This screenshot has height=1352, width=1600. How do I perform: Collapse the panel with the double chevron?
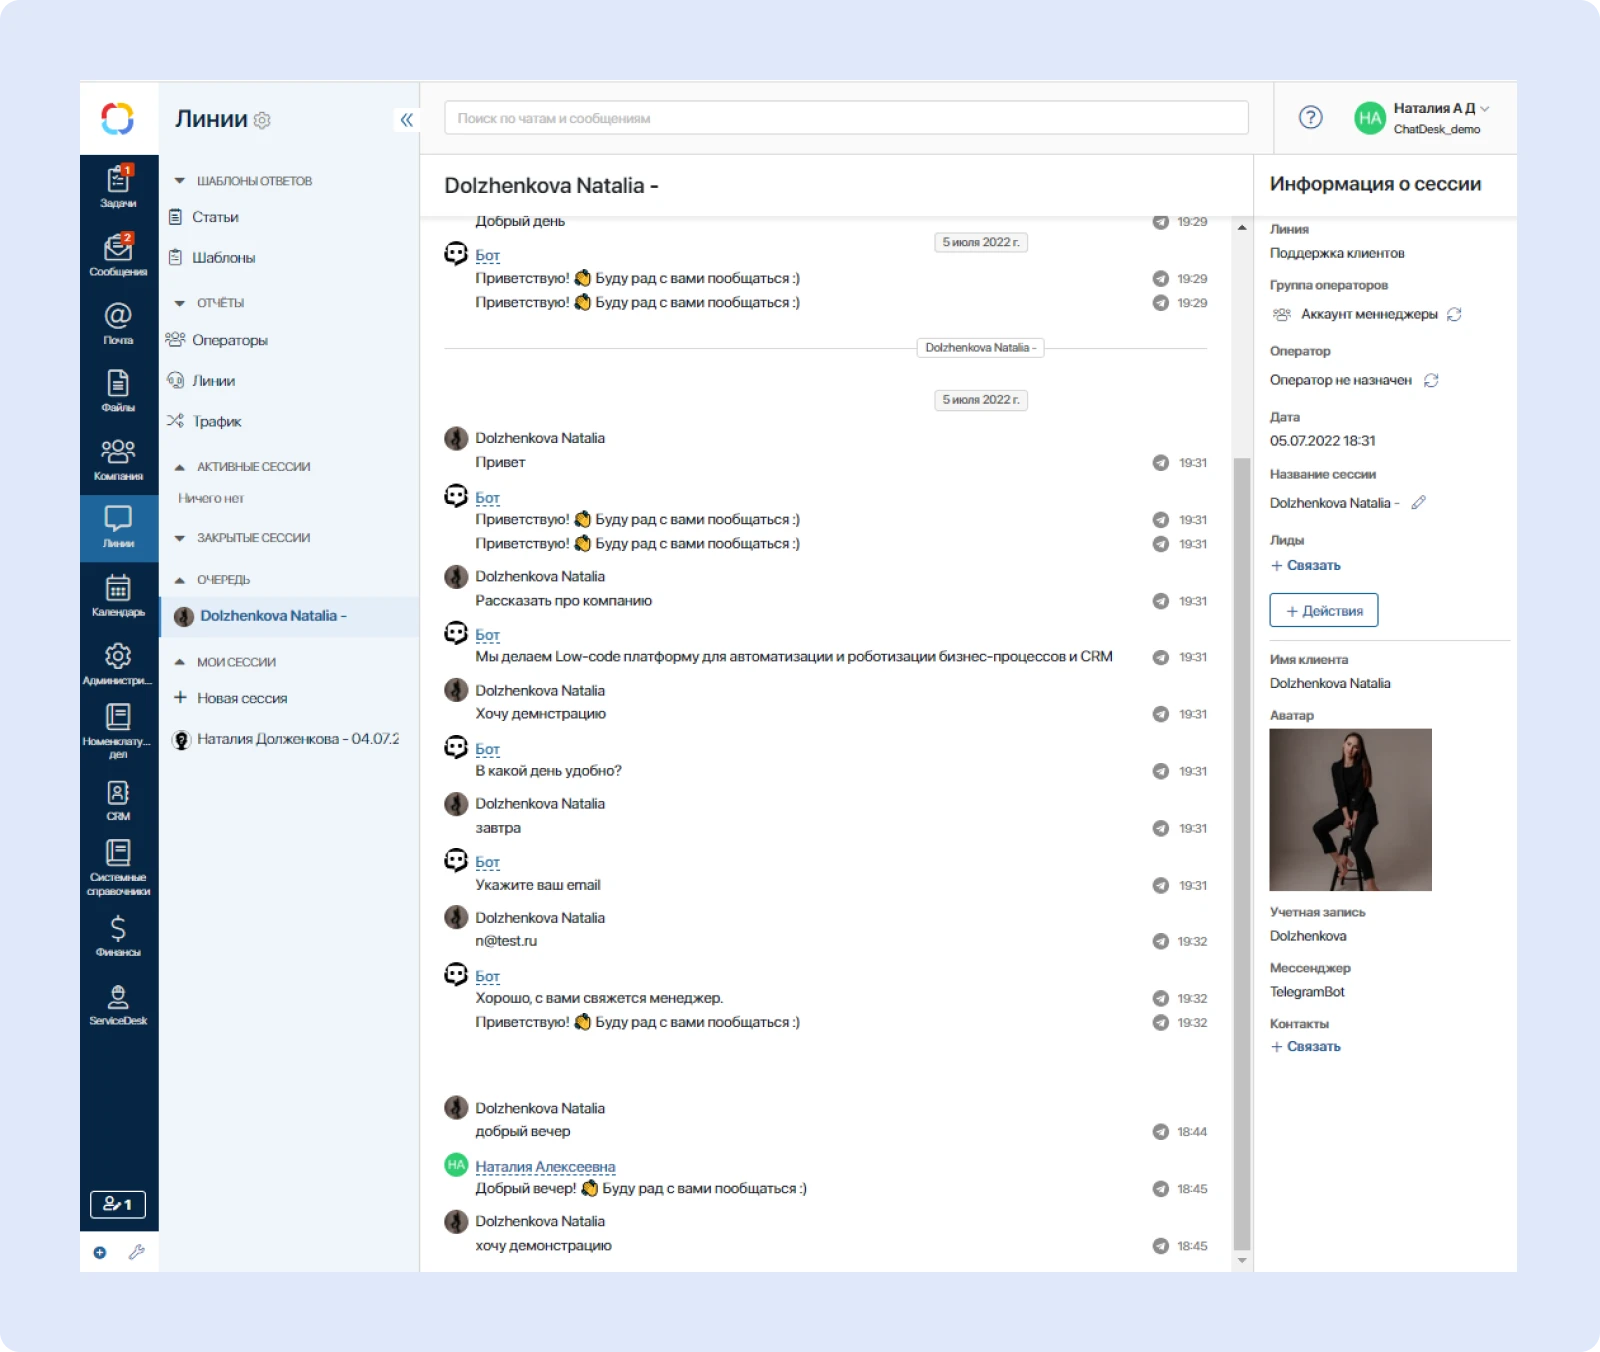(x=405, y=119)
